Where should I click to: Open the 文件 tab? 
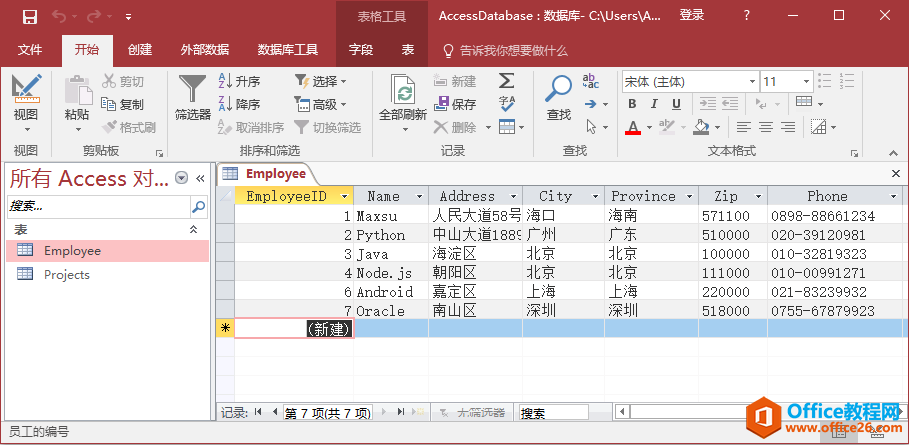tap(30, 50)
